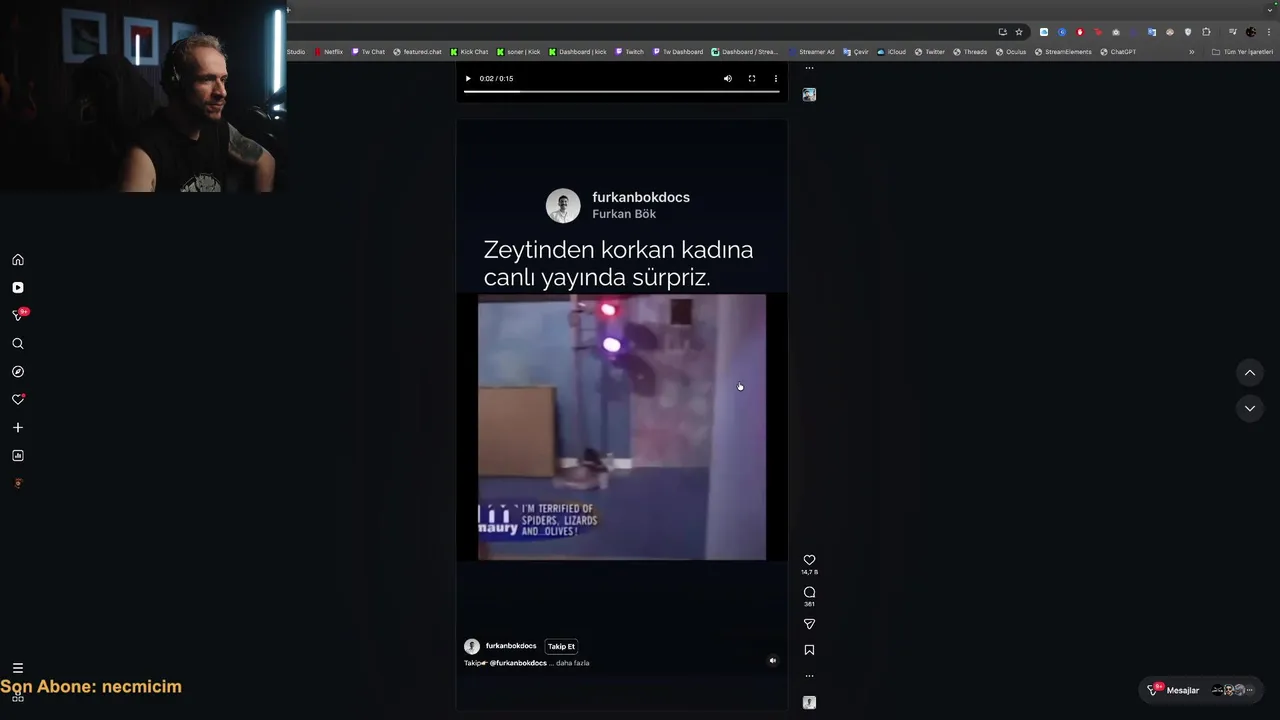Image resolution: width=1280 pixels, height=720 pixels.
Task: Open Threads bookmark
Action: [970, 52]
